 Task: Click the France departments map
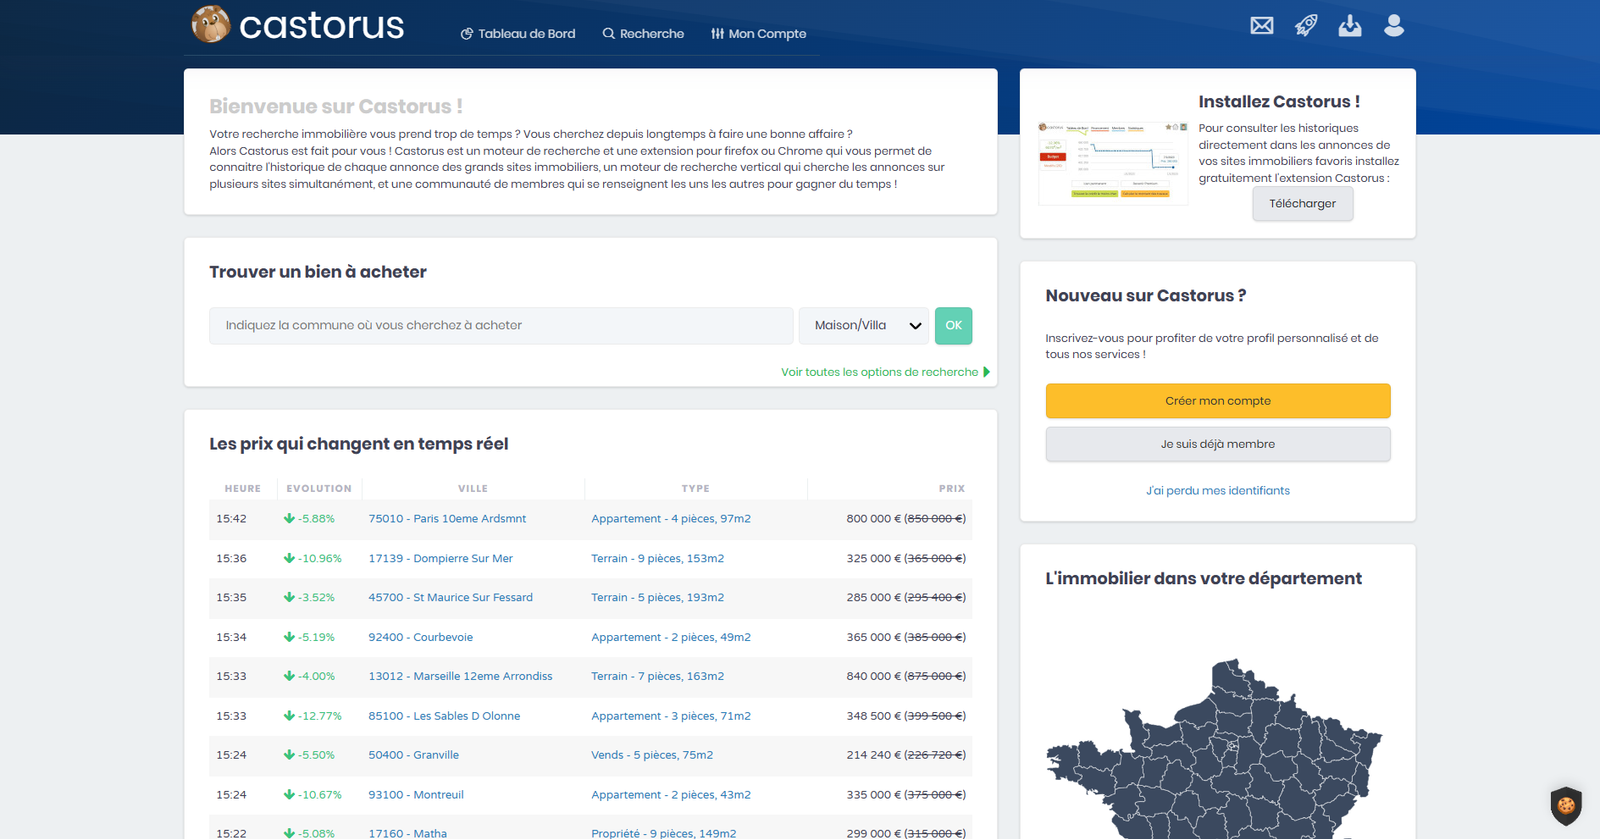pyautogui.click(x=1215, y=750)
